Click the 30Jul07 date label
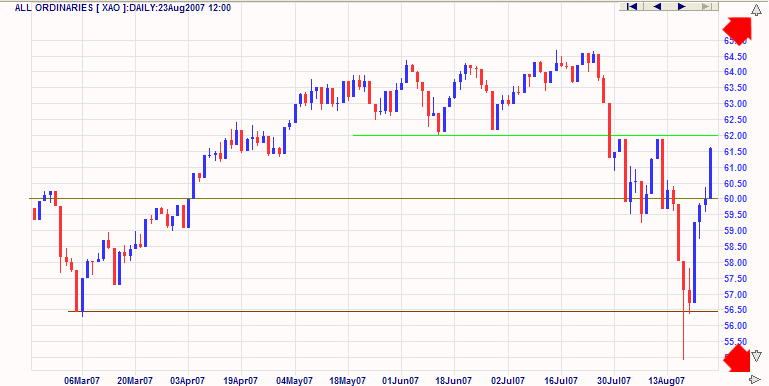The width and height of the screenshot is (769, 386). coord(615,381)
